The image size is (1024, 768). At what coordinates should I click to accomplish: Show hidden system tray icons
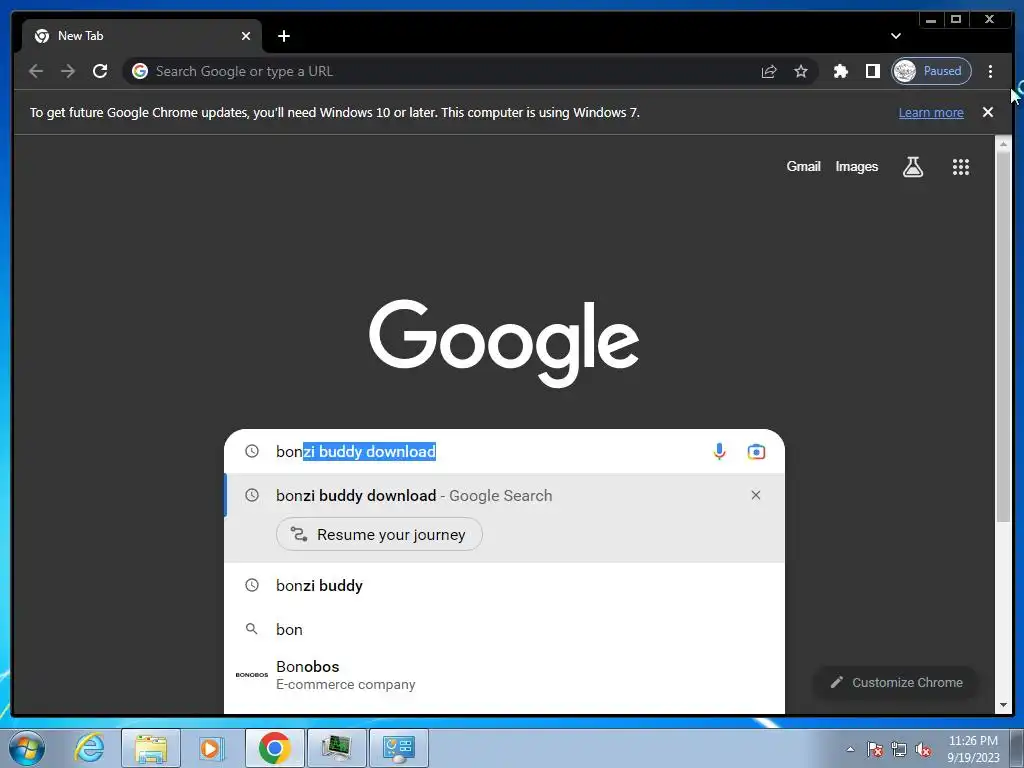pyautogui.click(x=850, y=750)
